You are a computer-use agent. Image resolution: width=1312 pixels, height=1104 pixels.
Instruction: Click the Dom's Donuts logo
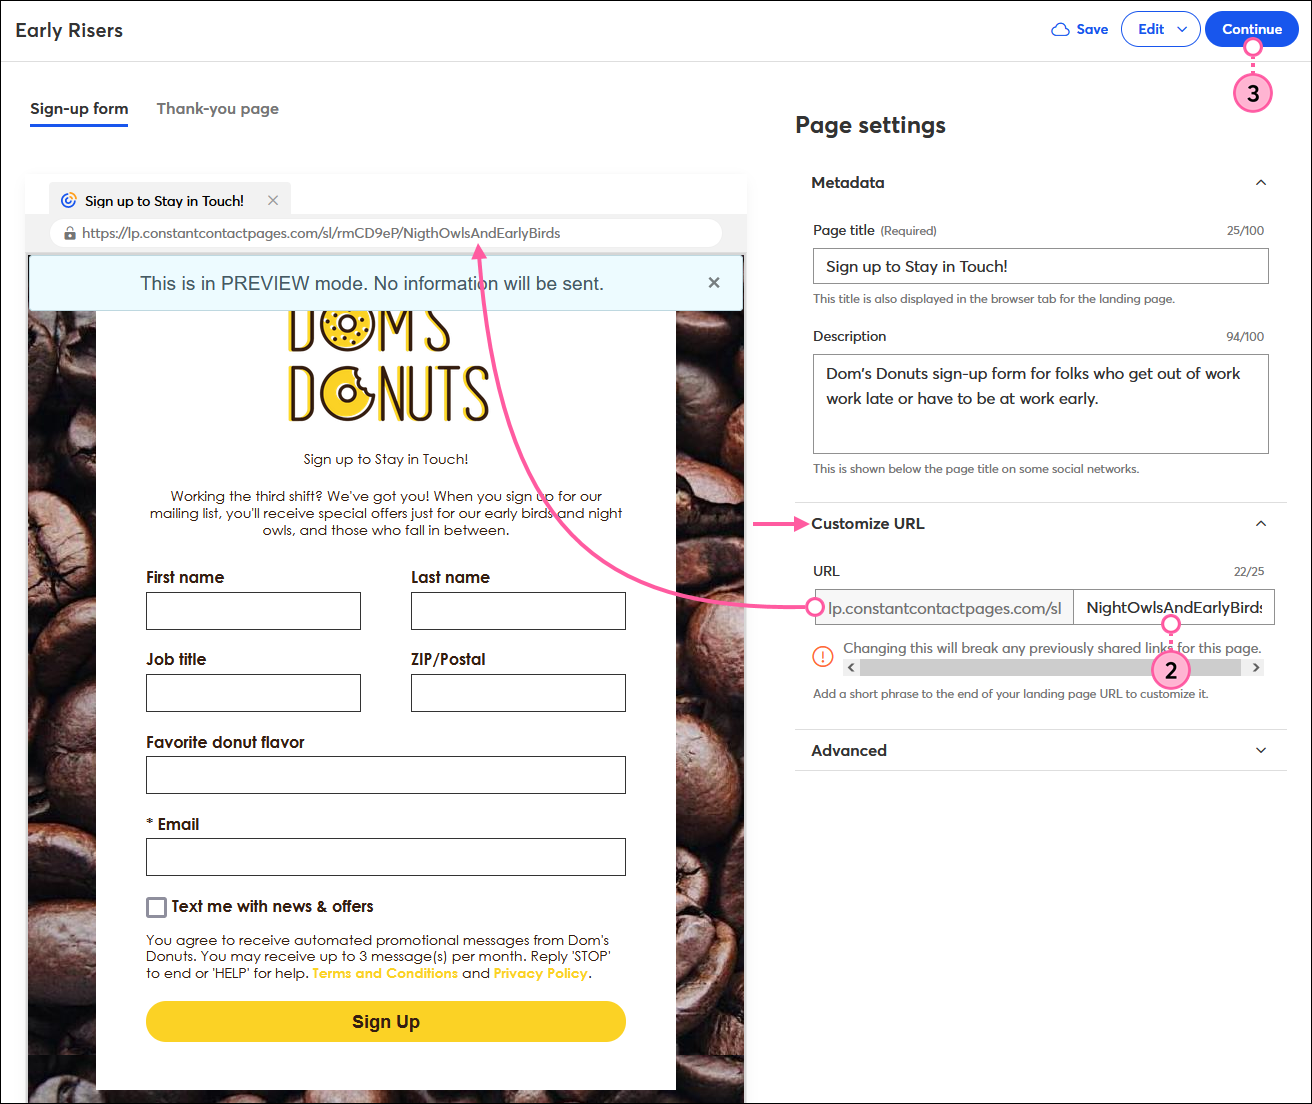(x=388, y=366)
